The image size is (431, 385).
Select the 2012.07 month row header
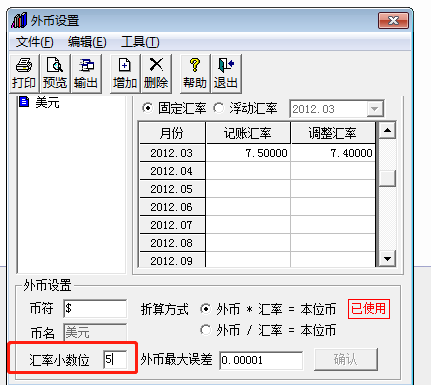[x=172, y=225]
